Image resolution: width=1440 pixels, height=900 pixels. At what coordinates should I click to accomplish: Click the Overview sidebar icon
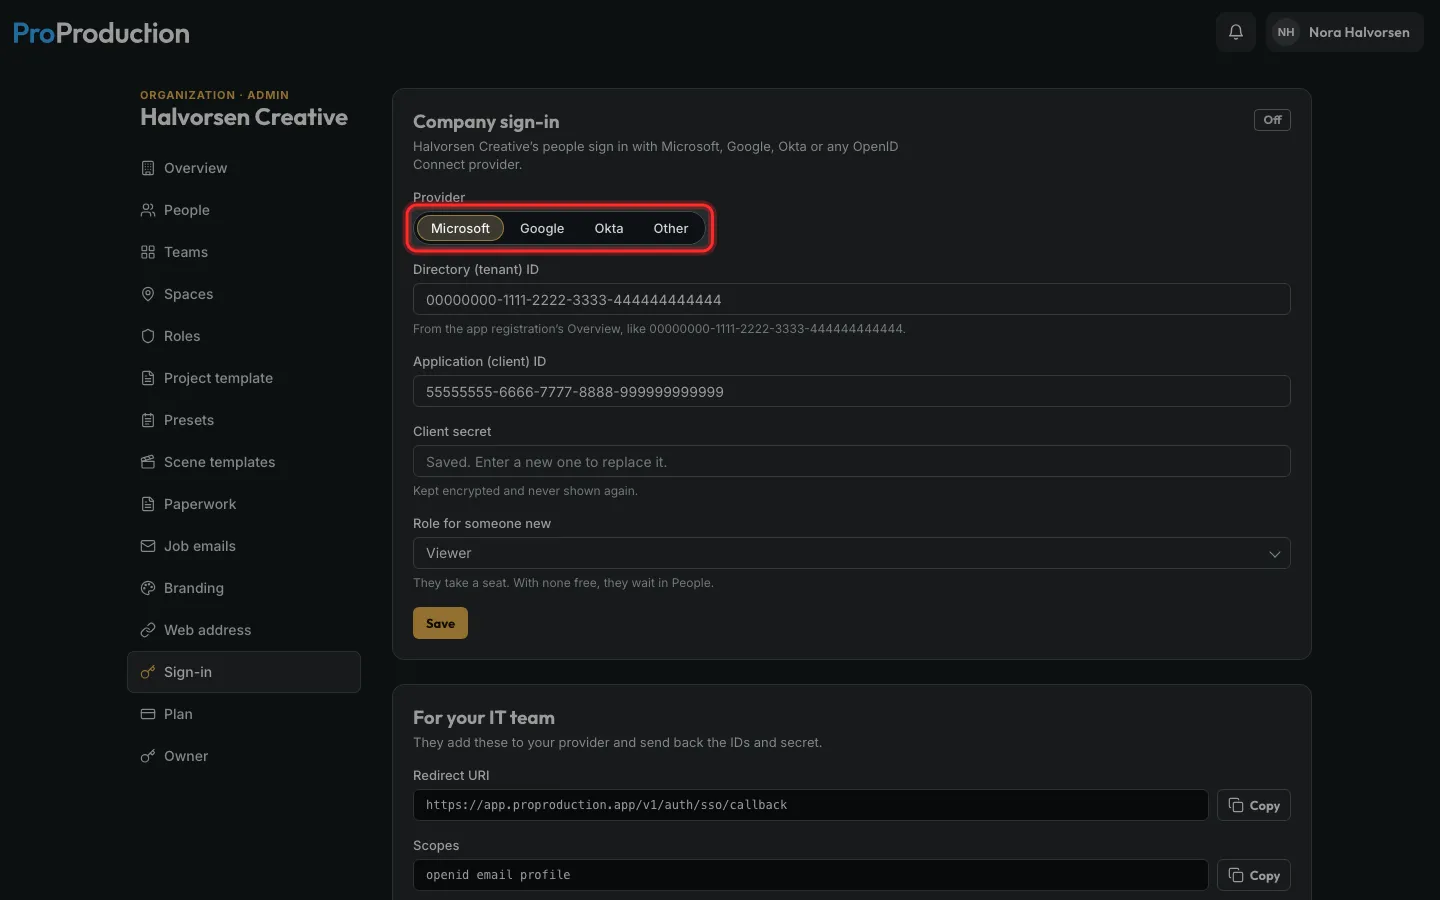tap(148, 168)
